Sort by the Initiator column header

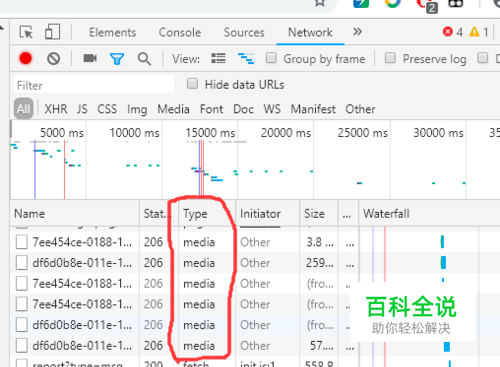click(268, 213)
